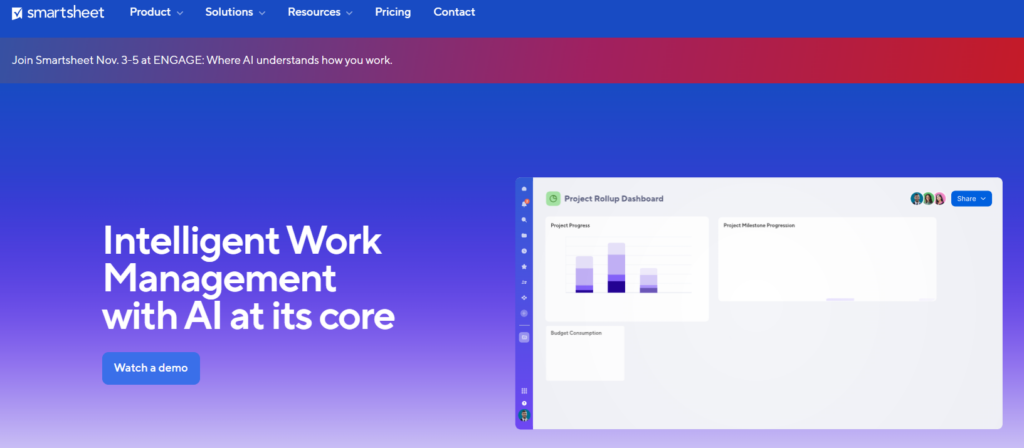
Task: Open the Contact page
Action: click(455, 12)
